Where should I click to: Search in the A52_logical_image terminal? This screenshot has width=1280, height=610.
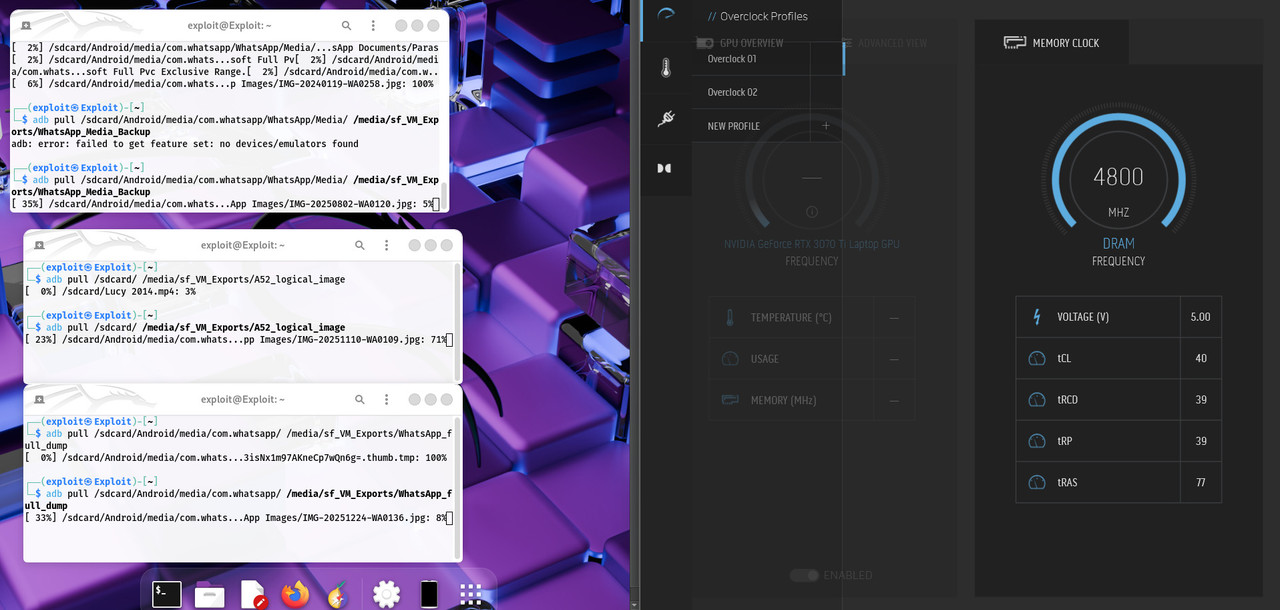360,245
